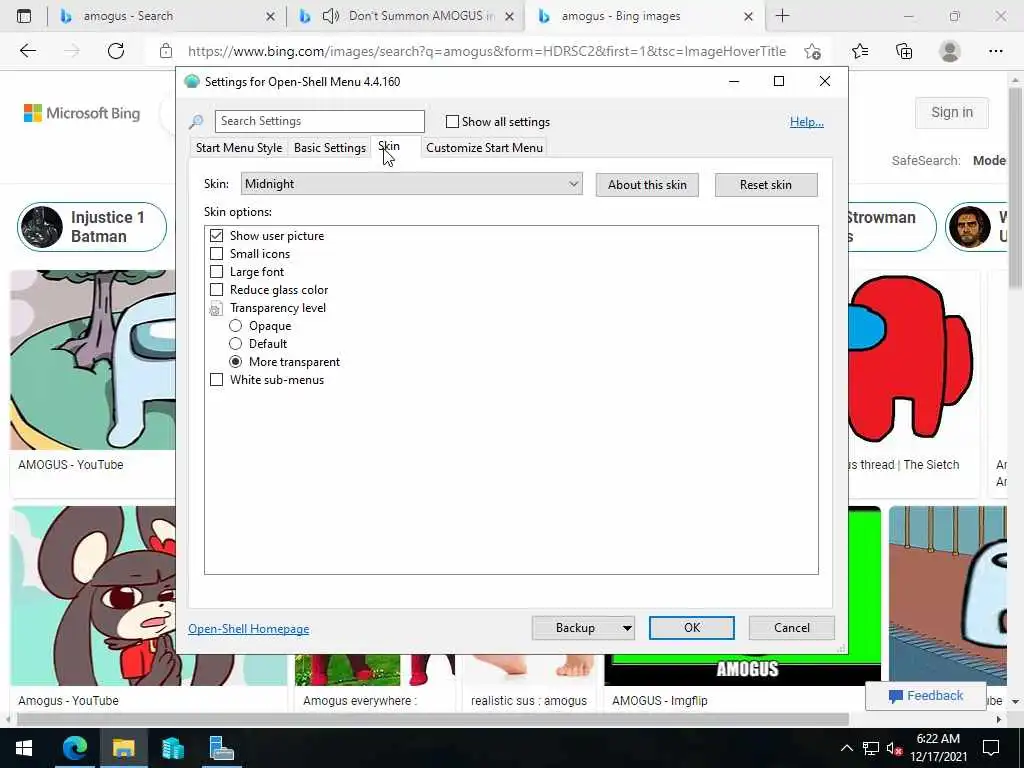
Task: Open Edge Settings and more ellipsis
Action: (995, 51)
